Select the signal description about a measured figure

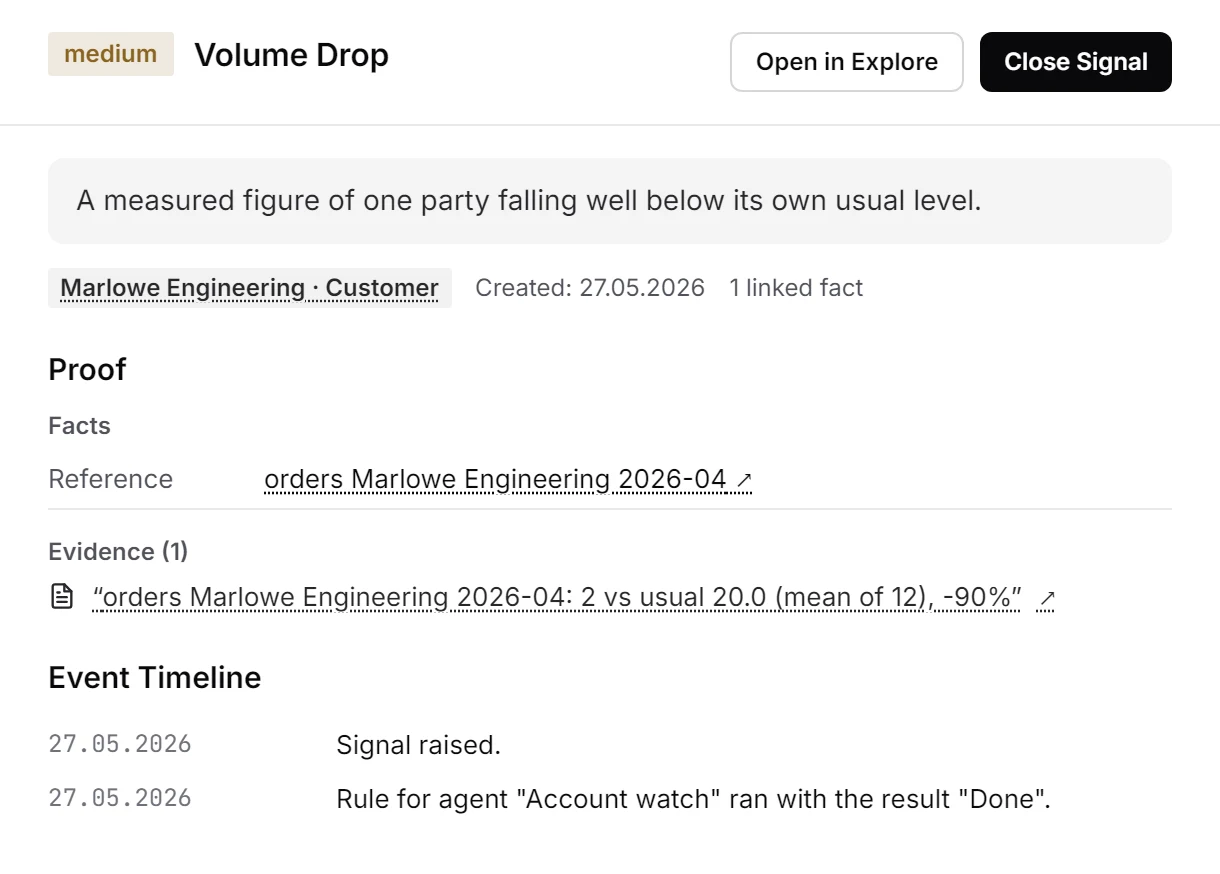[610, 201]
